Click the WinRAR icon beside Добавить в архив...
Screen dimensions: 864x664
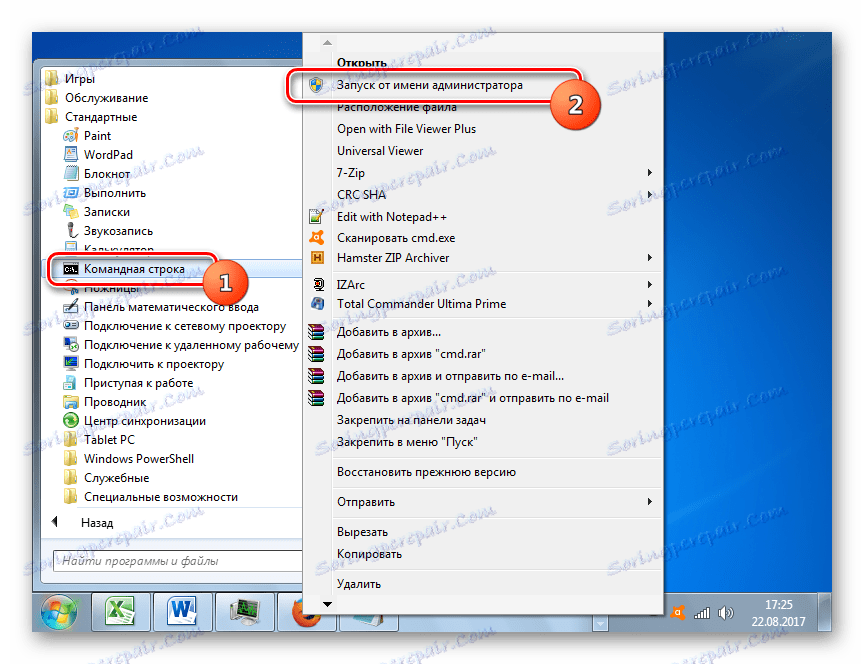point(316,332)
